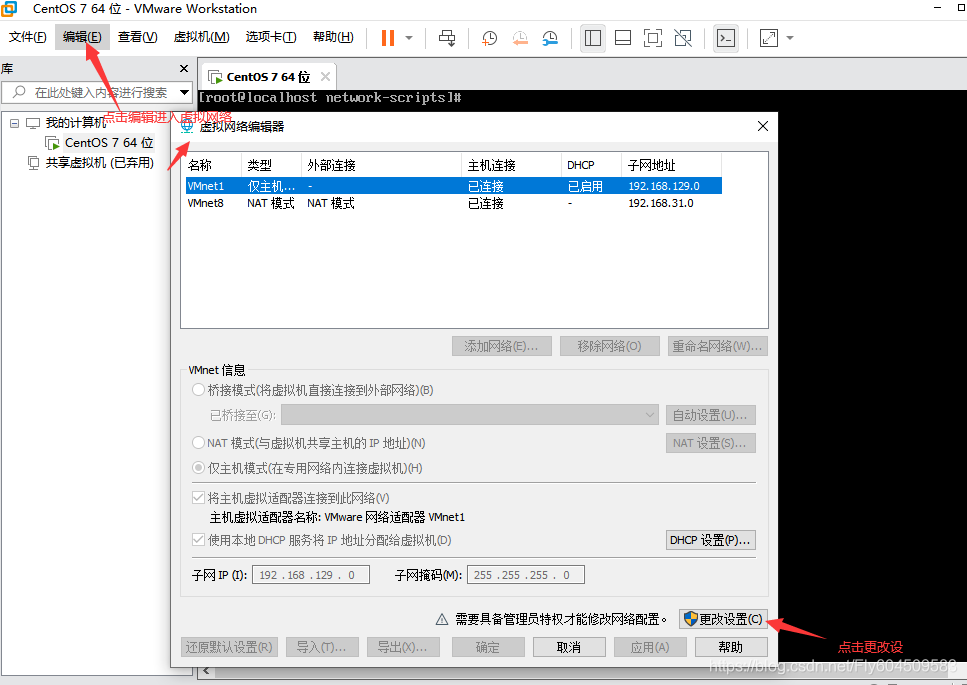Select the NAT 模式 radio button
Screen dimensions: 967x685
pyautogui.click(x=198, y=443)
